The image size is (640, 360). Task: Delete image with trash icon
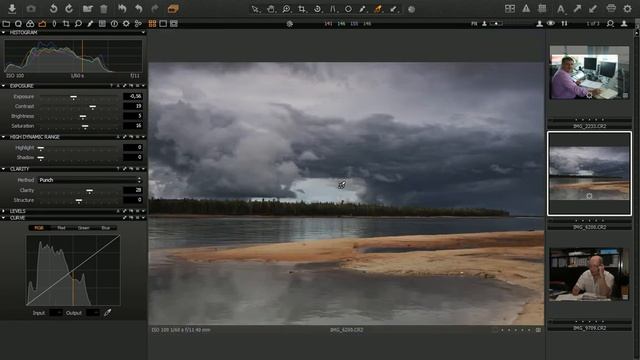pos(104,9)
